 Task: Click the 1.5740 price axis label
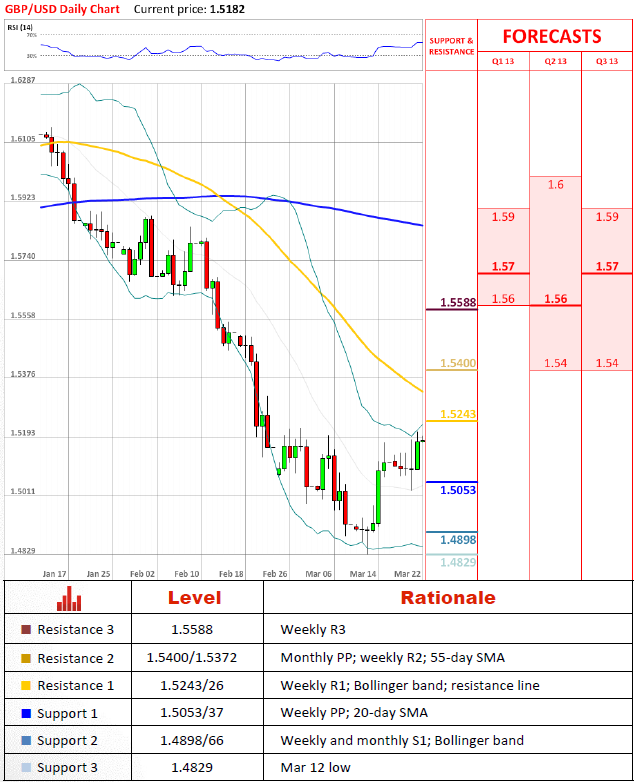coord(23,256)
